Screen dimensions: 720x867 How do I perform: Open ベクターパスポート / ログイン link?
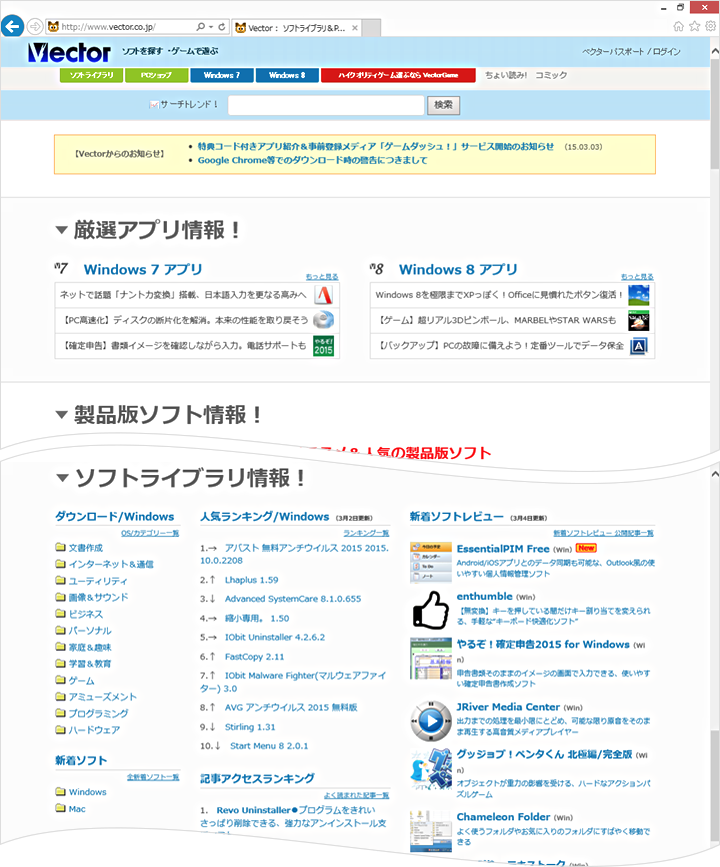click(x=631, y=51)
